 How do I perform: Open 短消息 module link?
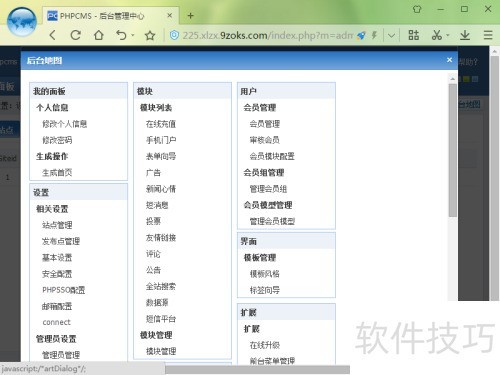(157, 205)
